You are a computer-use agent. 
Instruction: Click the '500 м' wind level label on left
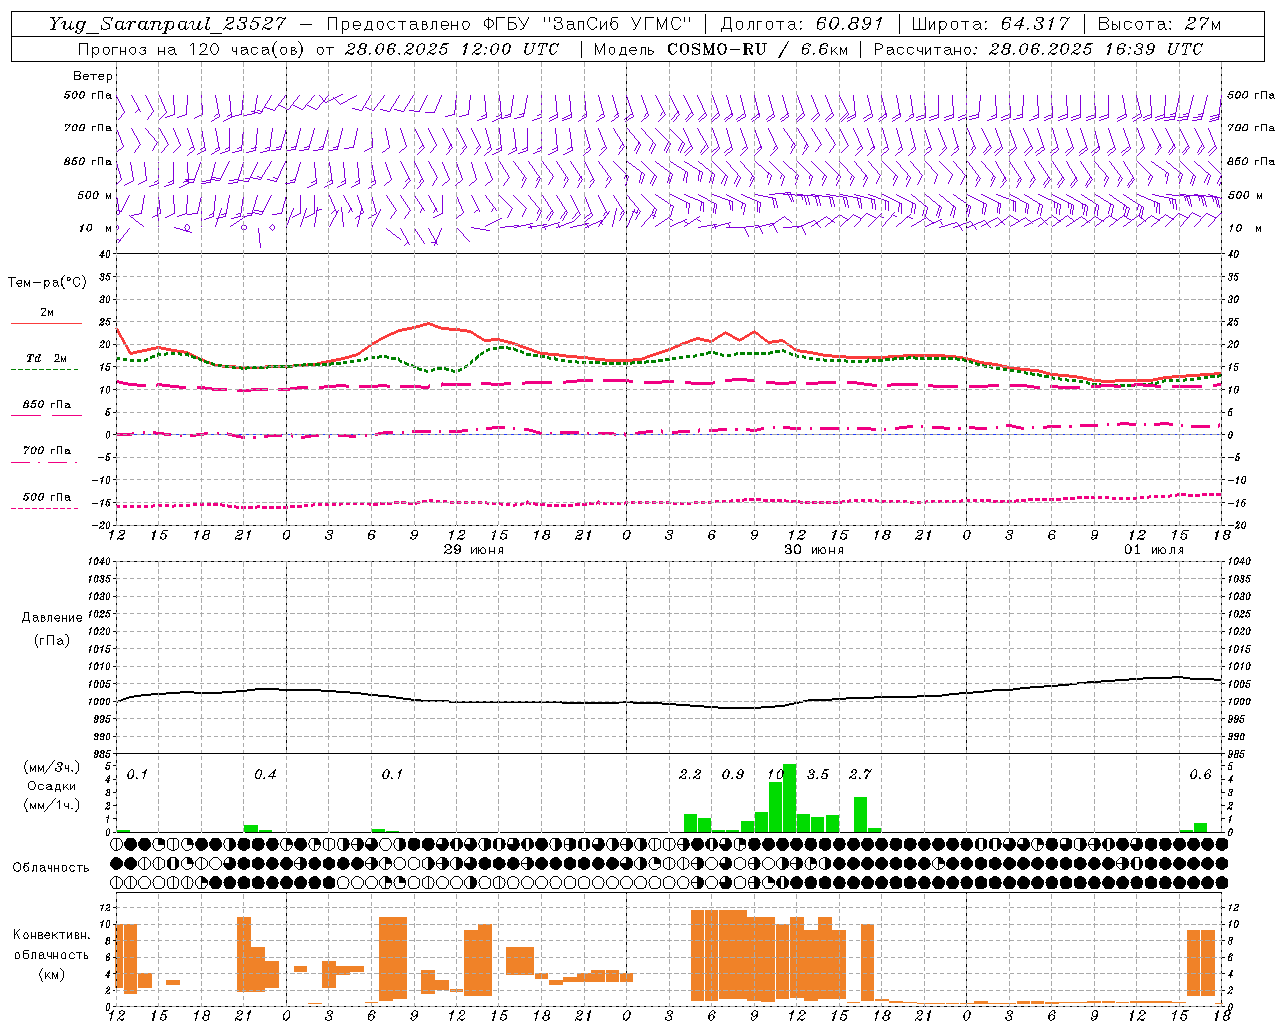pos(94,195)
